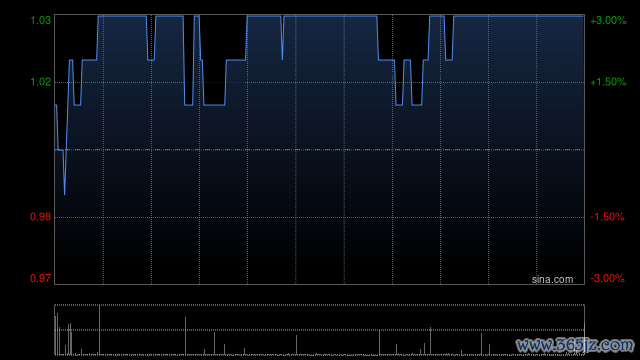Click the +3.00% percentage label
640x360 pixels.
coord(608,20)
